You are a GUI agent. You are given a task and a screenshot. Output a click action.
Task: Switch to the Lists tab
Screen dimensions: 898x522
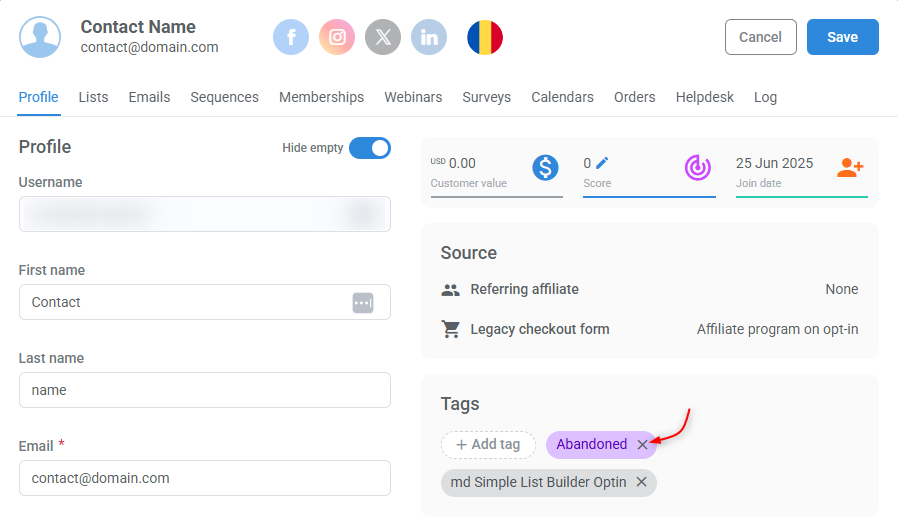click(x=93, y=97)
